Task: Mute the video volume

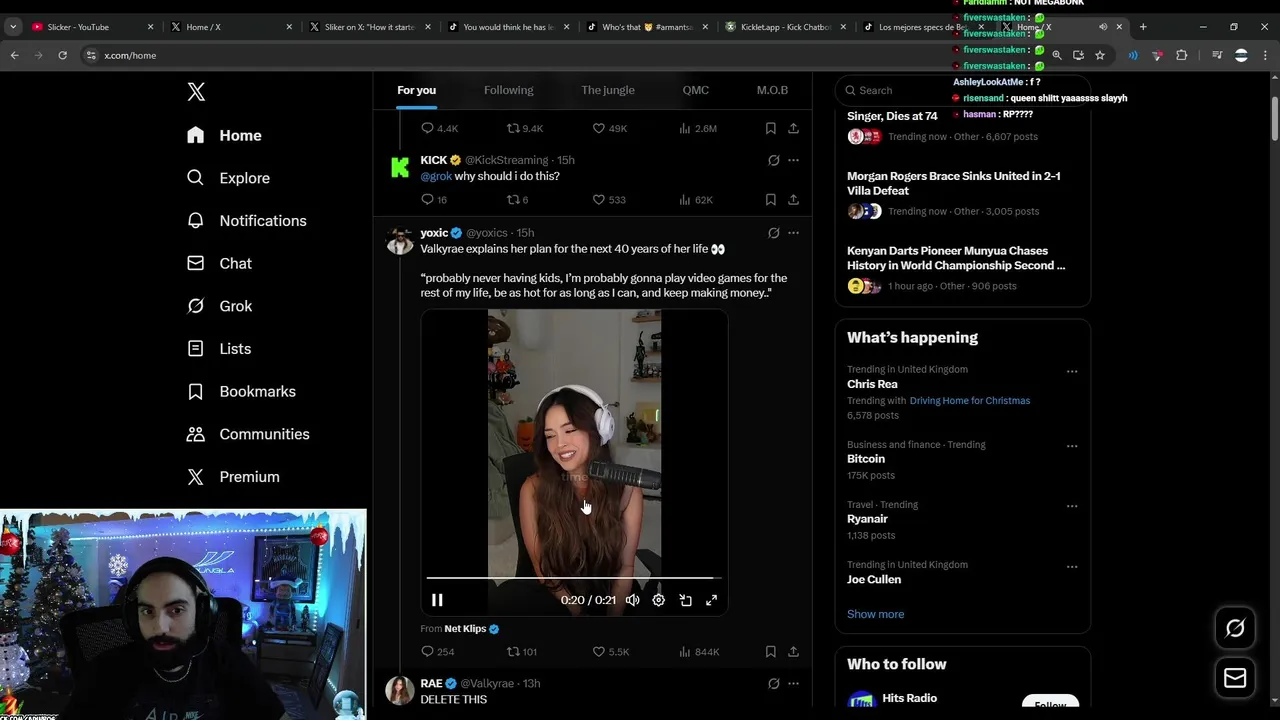Action: pyautogui.click(x=632, y=600)
